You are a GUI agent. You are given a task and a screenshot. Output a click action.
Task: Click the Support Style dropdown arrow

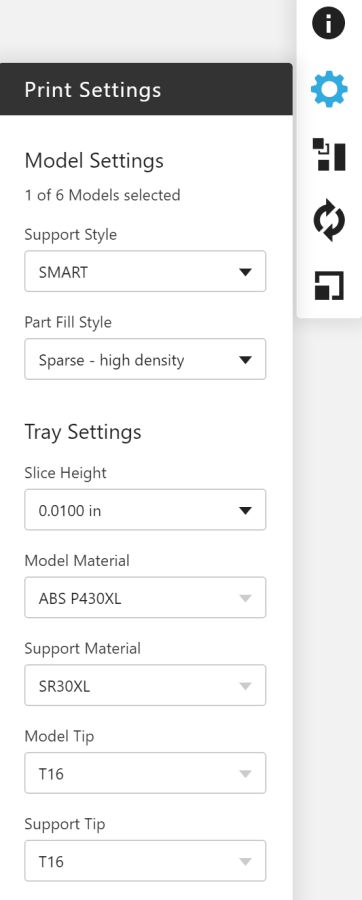click(x=246, y=272)
